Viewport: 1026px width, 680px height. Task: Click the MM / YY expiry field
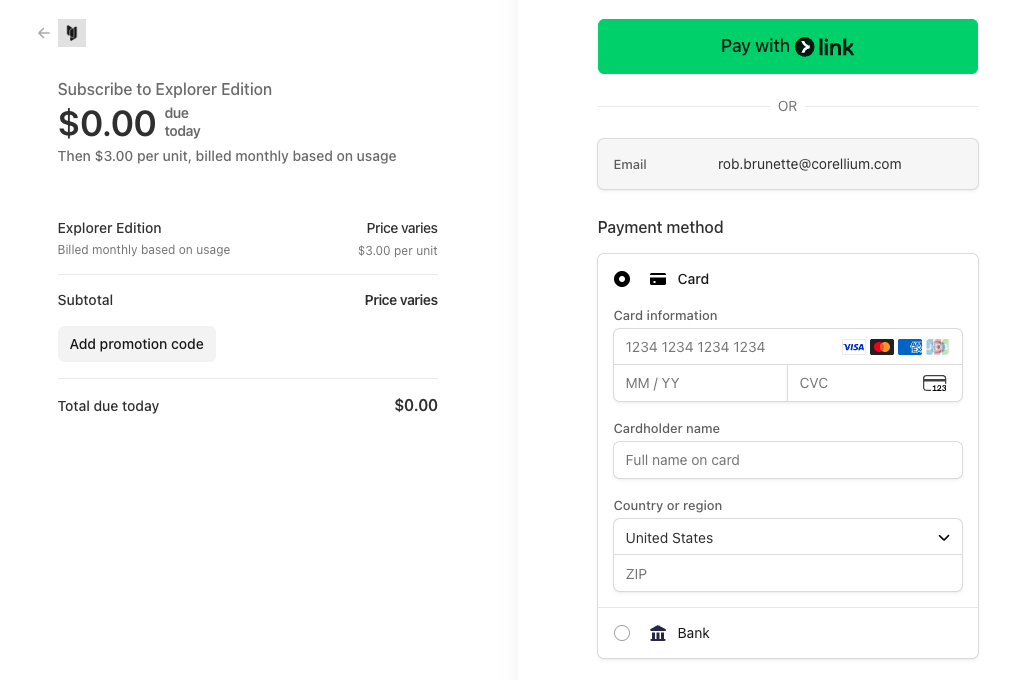pos(700,384)
